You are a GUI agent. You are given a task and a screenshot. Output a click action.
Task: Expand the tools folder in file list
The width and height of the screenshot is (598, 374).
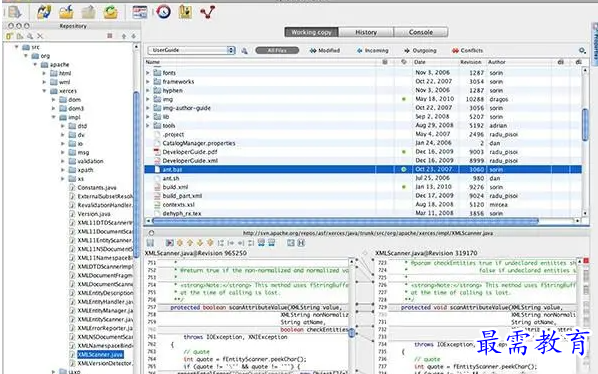click(148, 125)
